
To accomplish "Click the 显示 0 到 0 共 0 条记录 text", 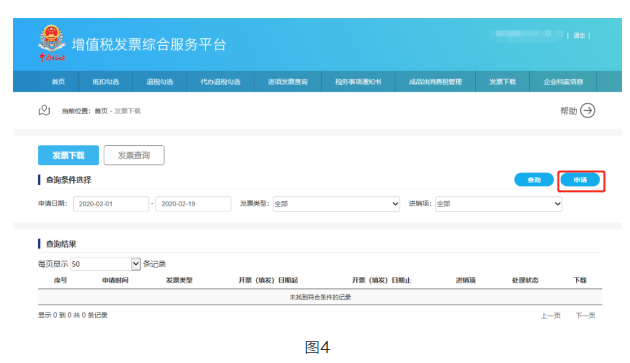I will [73, 315].
